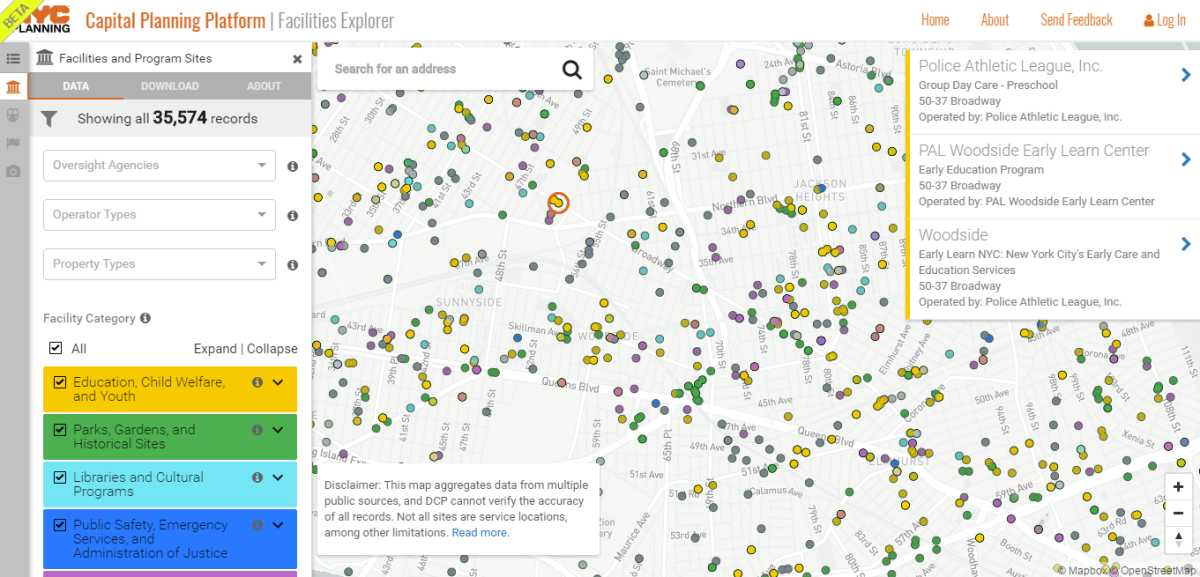Open the About menu item in header
This screenshot has width=1200, height=577.
[x=994, y=20]
